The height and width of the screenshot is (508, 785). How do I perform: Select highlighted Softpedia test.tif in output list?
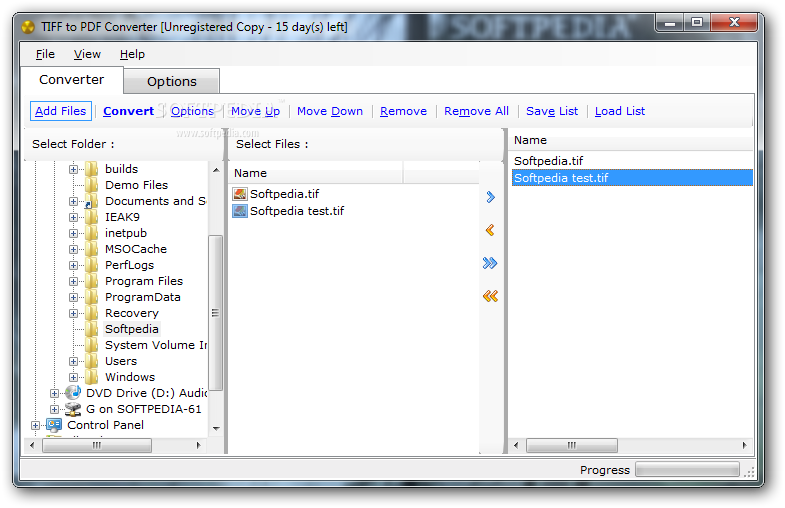632,178
